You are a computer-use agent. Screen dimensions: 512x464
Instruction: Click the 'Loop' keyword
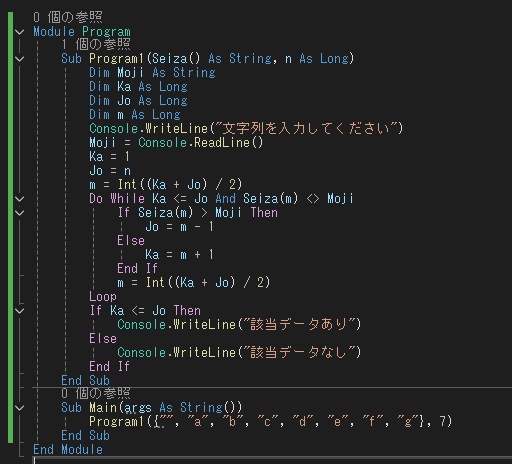[x=103, y=297]
